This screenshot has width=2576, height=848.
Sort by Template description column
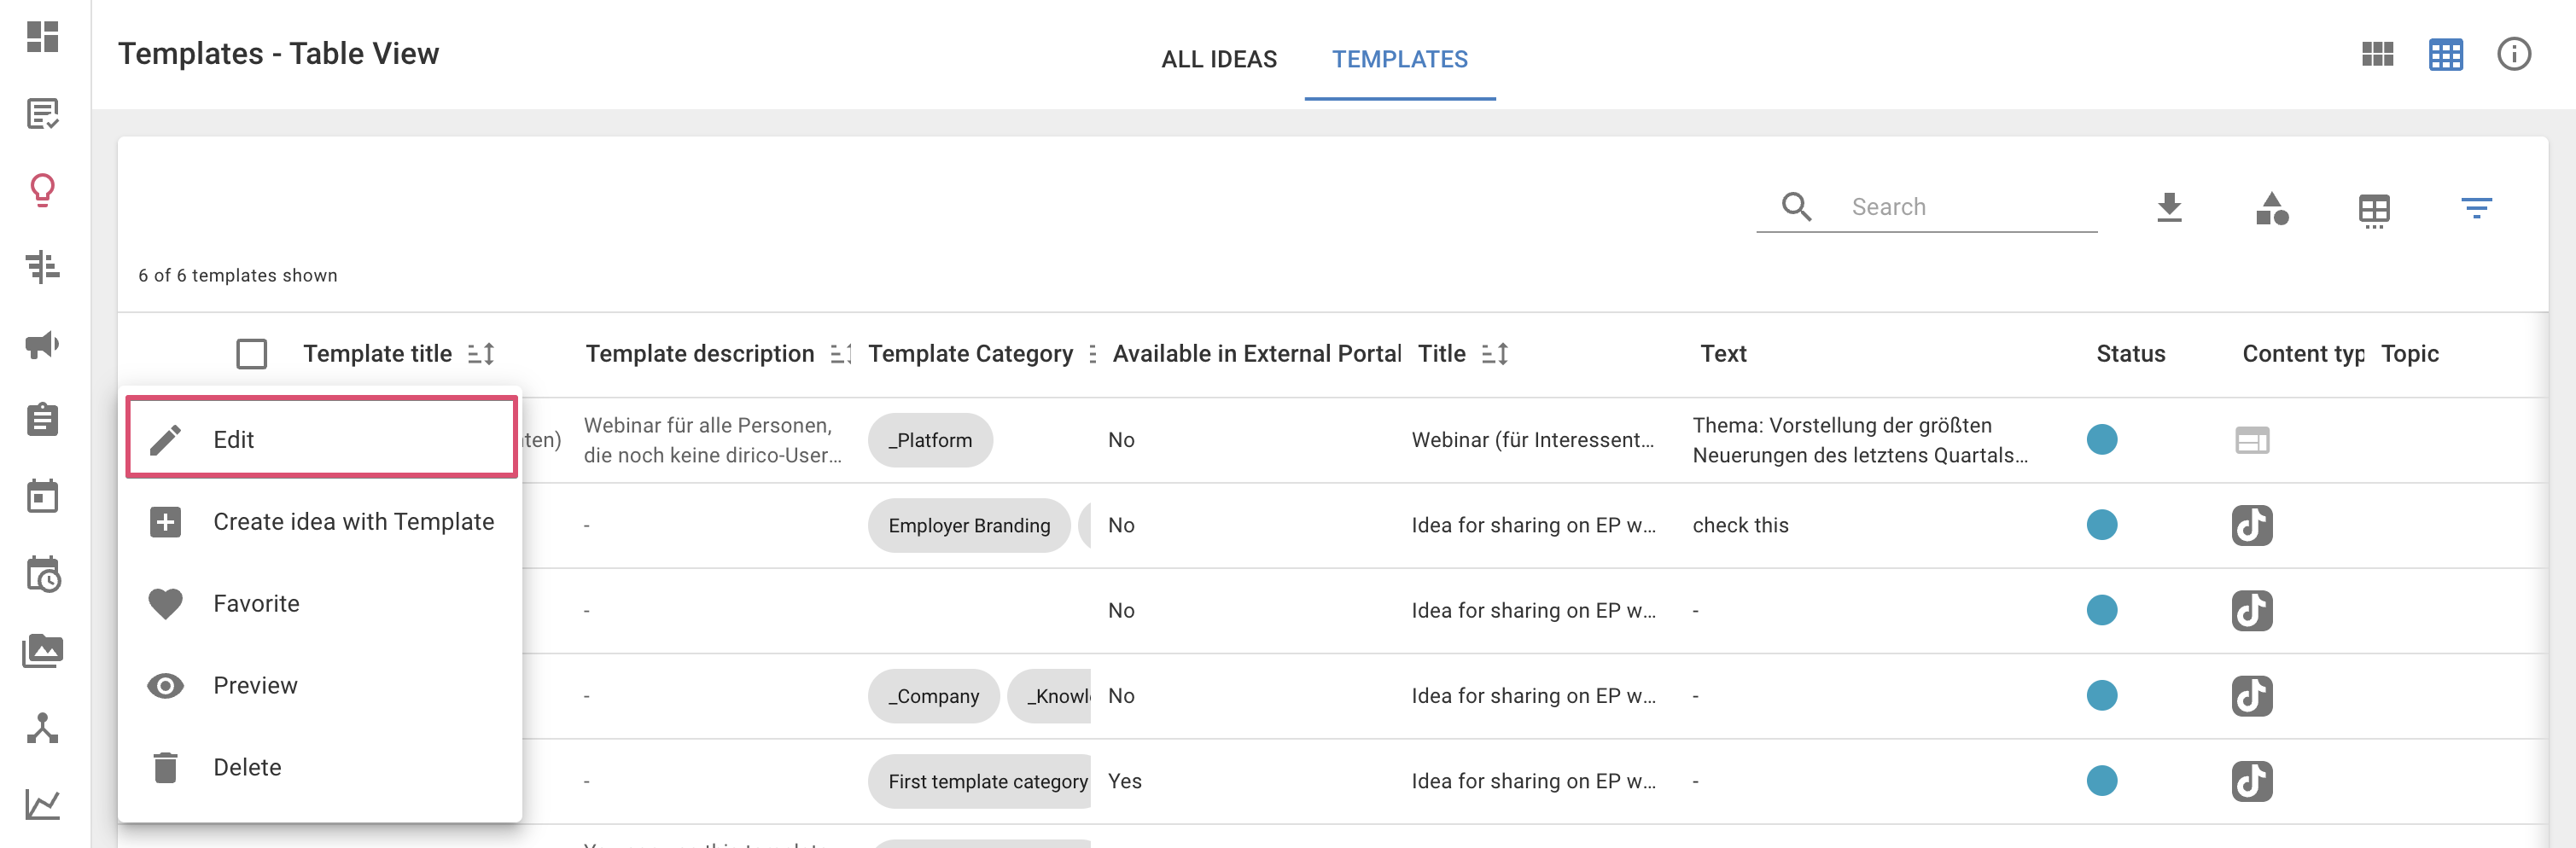click(x=840, y=354)
